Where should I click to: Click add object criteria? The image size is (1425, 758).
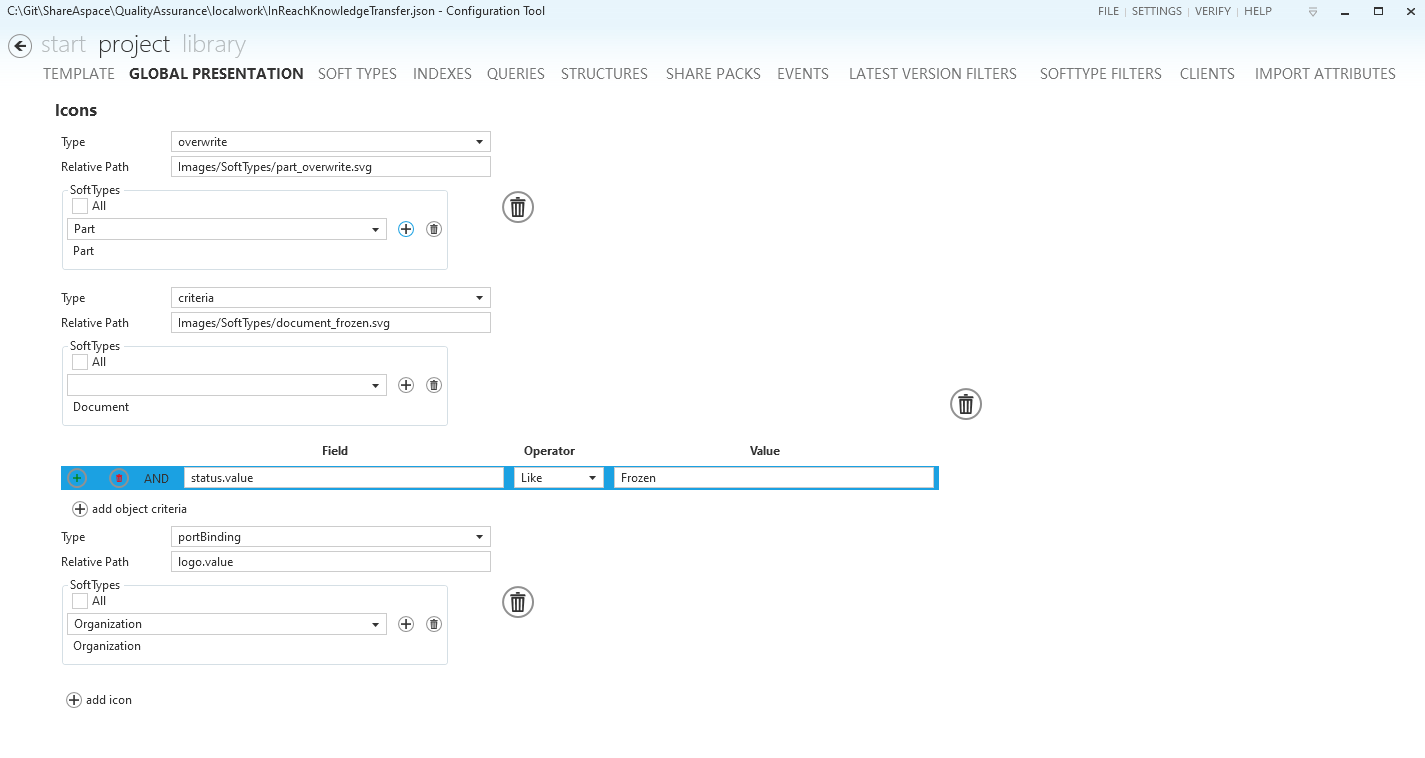(129, 509)
